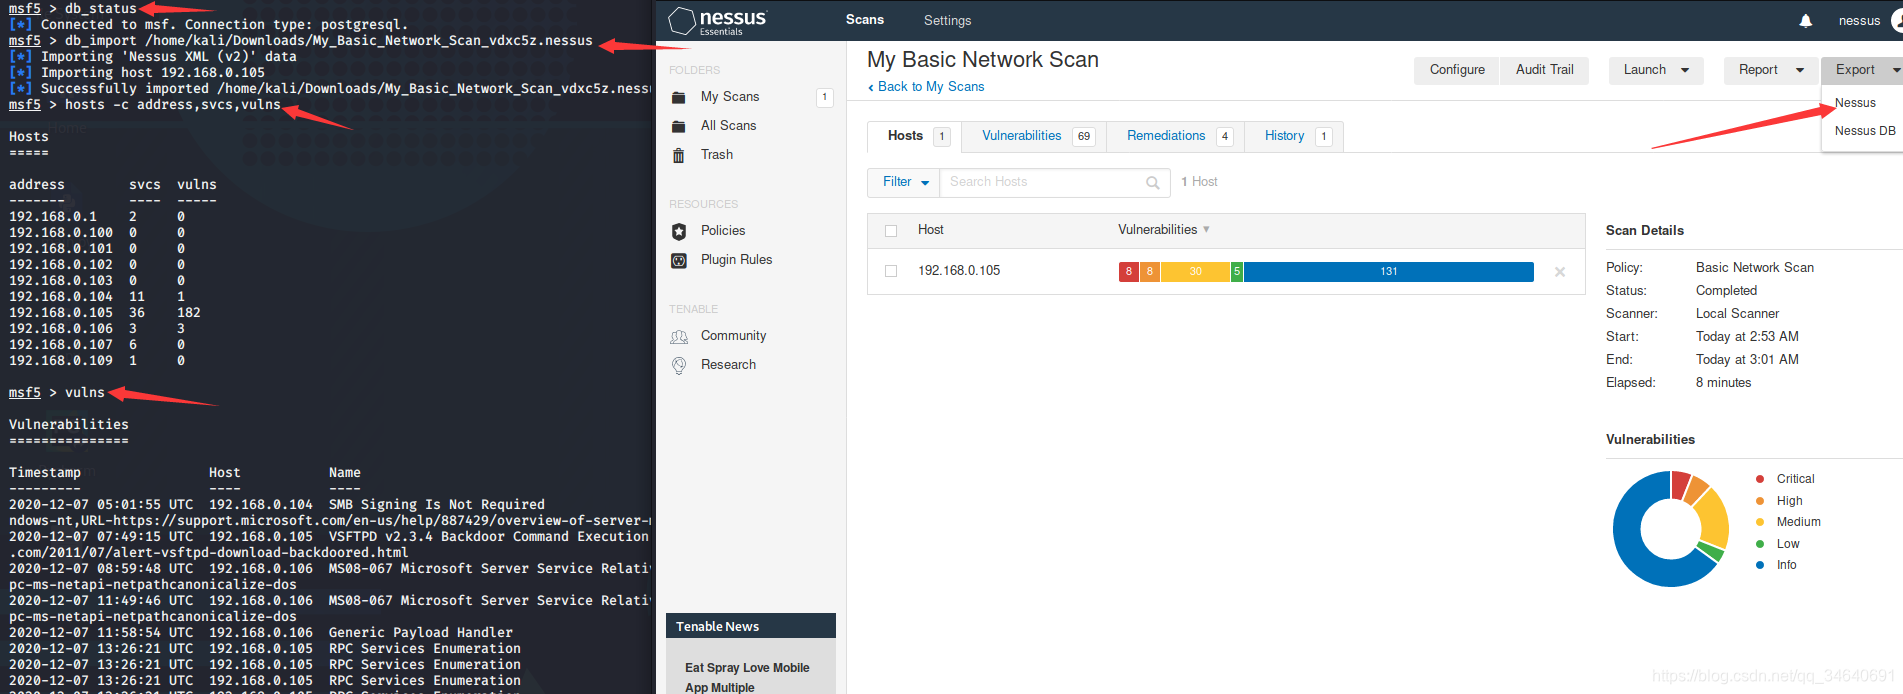The width and height of the screenshot is (1903, 694).
Task: Follow the Back to My Scans link
Action: [926, 87]
